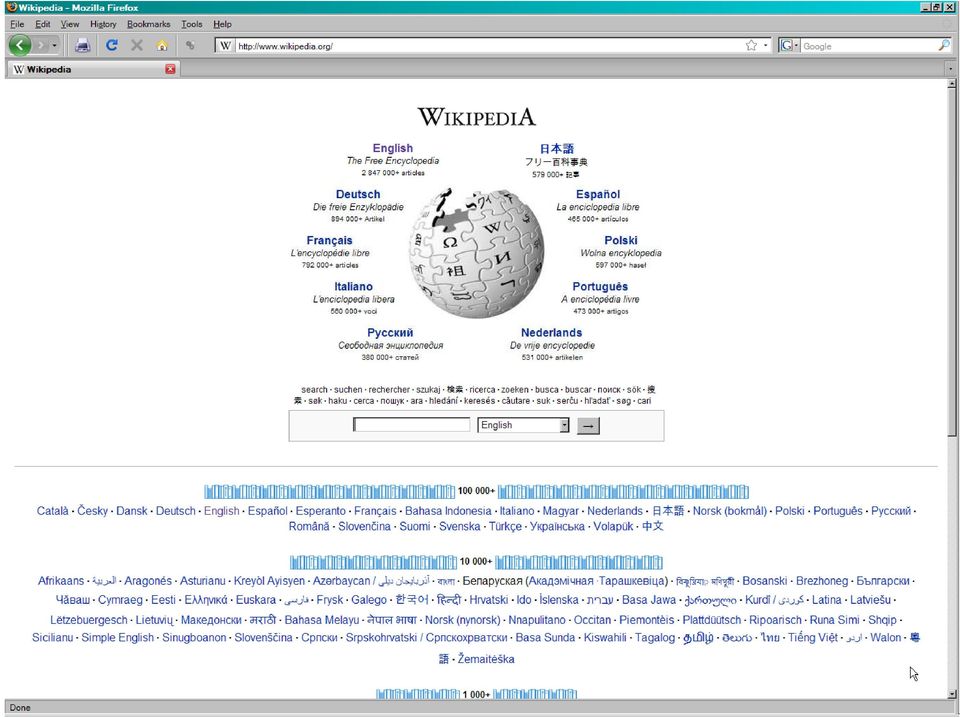The image size is (960, 718).
Task: Click the Afrikaans language link
Action: (61, 580)
